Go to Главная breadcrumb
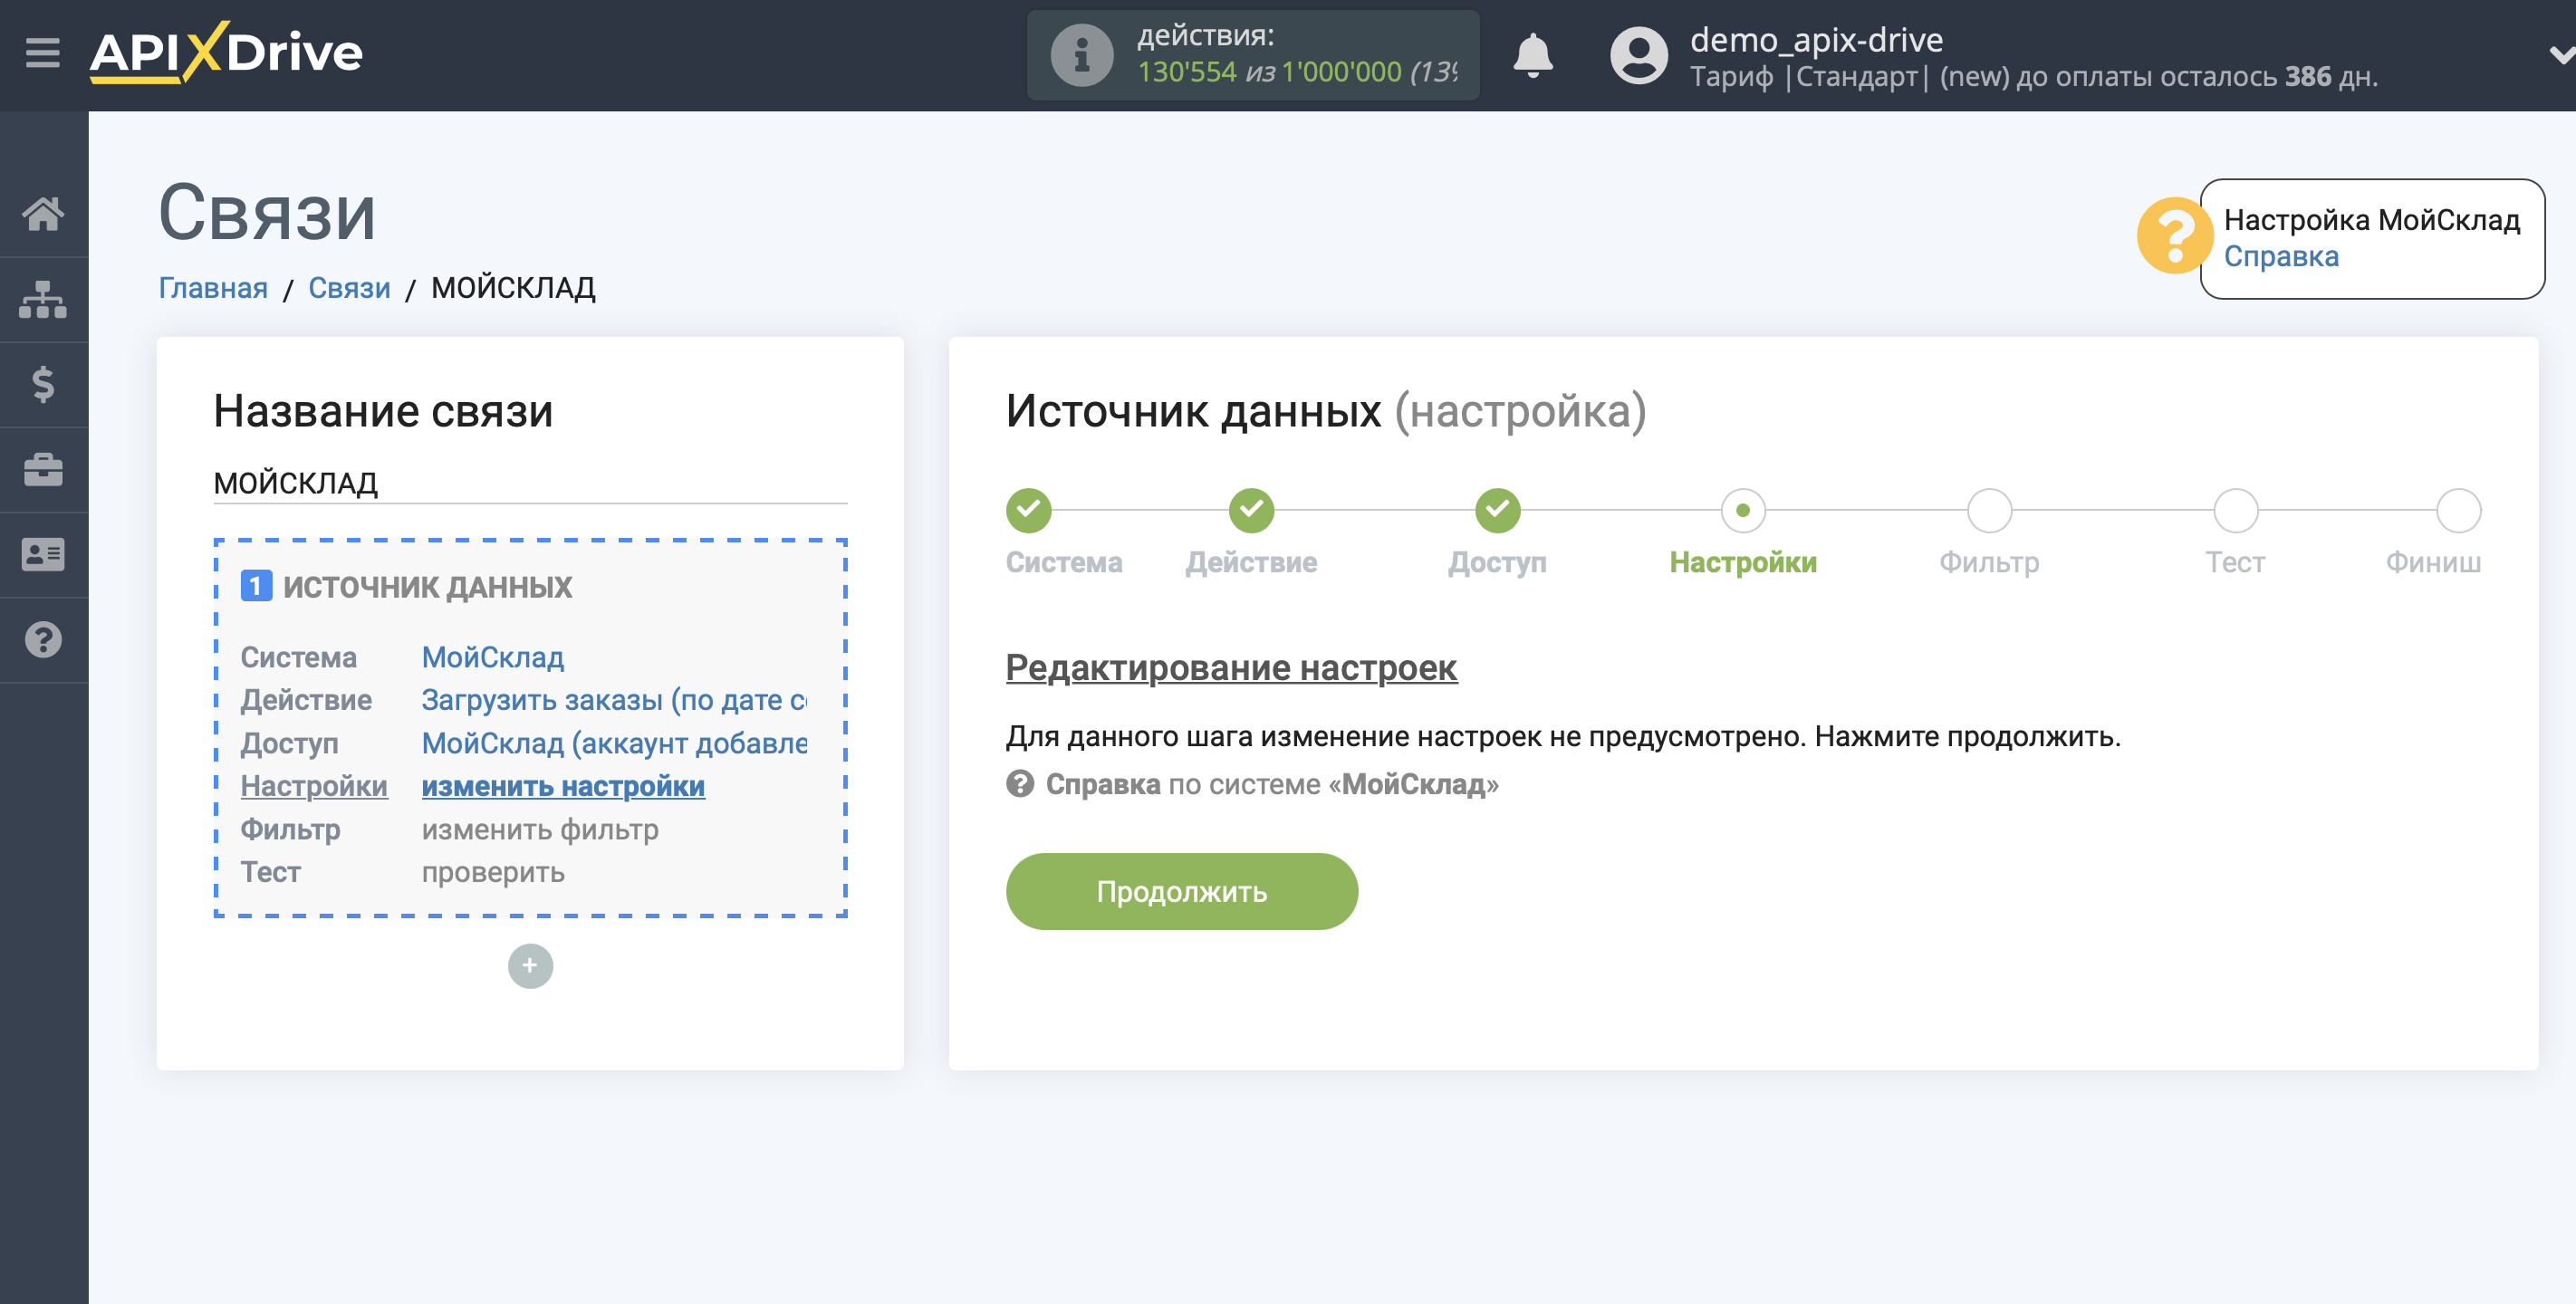This screenshot has height=1304, width=2576. click(213, 288)
